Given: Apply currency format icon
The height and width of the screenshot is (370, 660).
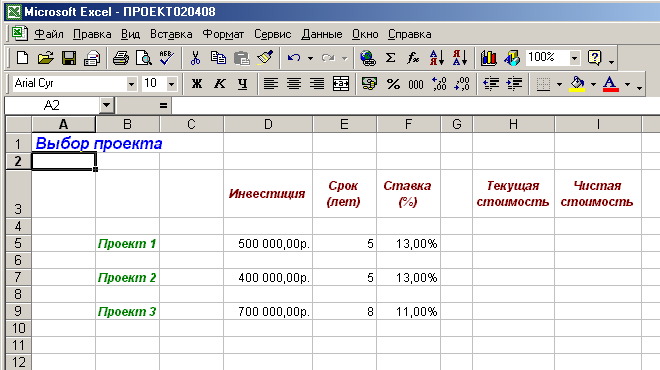Looking at the screenshot, I should click(369, 84).
